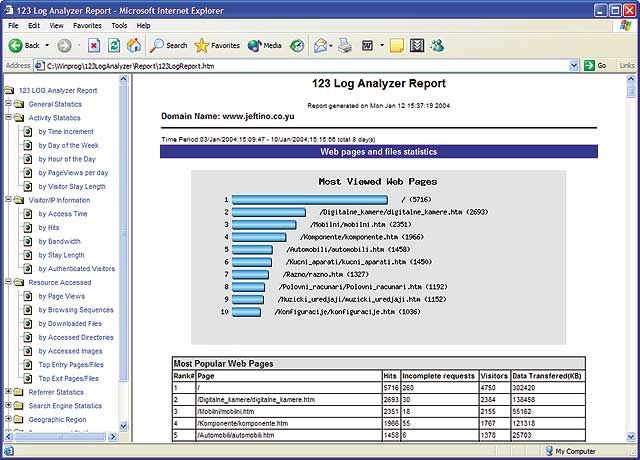Click the History icon in toolbar

[x=297, y=46]
